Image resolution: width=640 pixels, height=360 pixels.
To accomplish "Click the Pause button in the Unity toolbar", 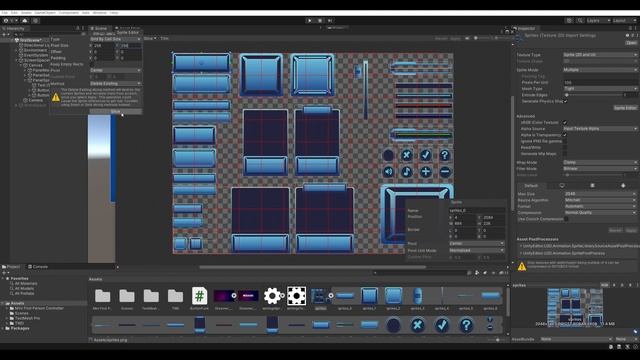I will pyautogui.click(x=320, y=20).
